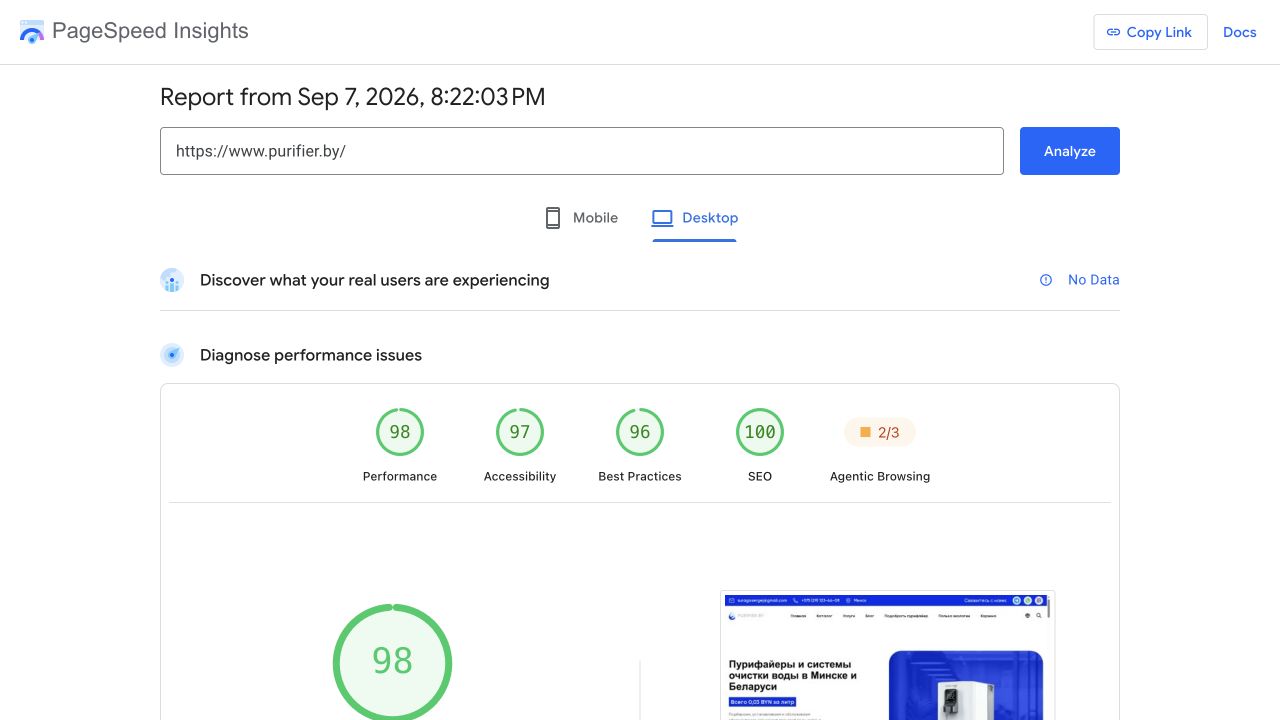Click the purifier.by page screenshot thumbnail

888,655
